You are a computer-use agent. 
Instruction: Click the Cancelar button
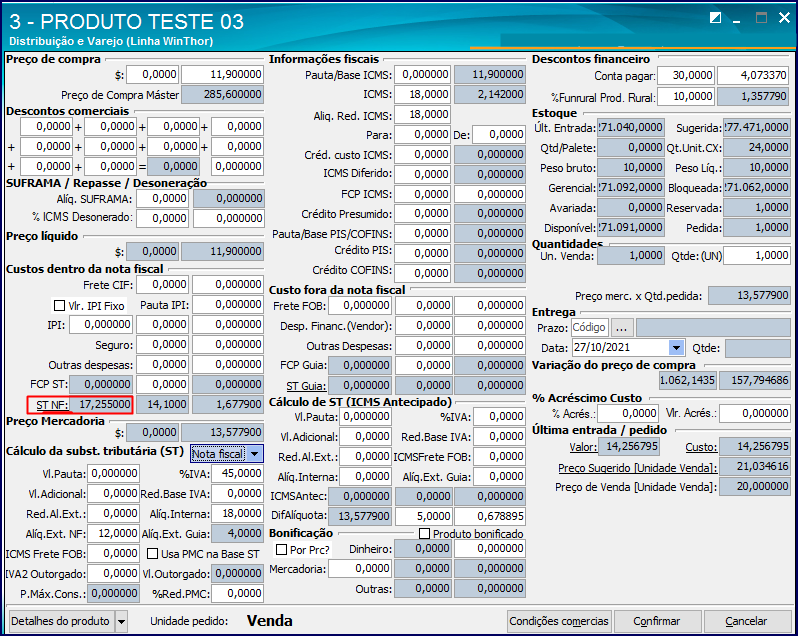(746, 621)
